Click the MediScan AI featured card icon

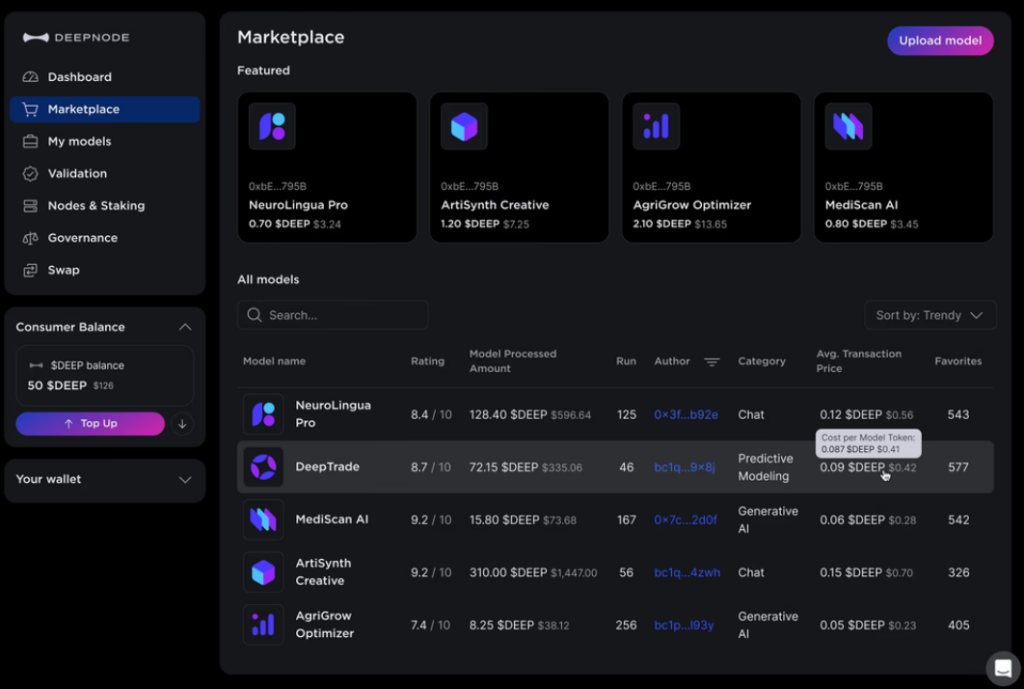(848, 126)
